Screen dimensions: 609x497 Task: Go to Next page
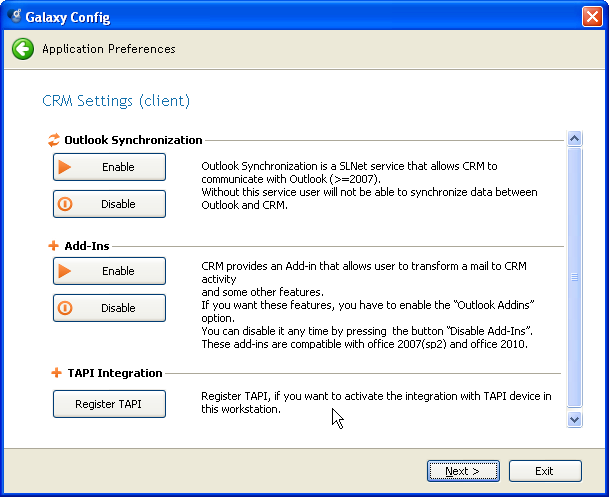pyautogui.click(x=463, y=471)
